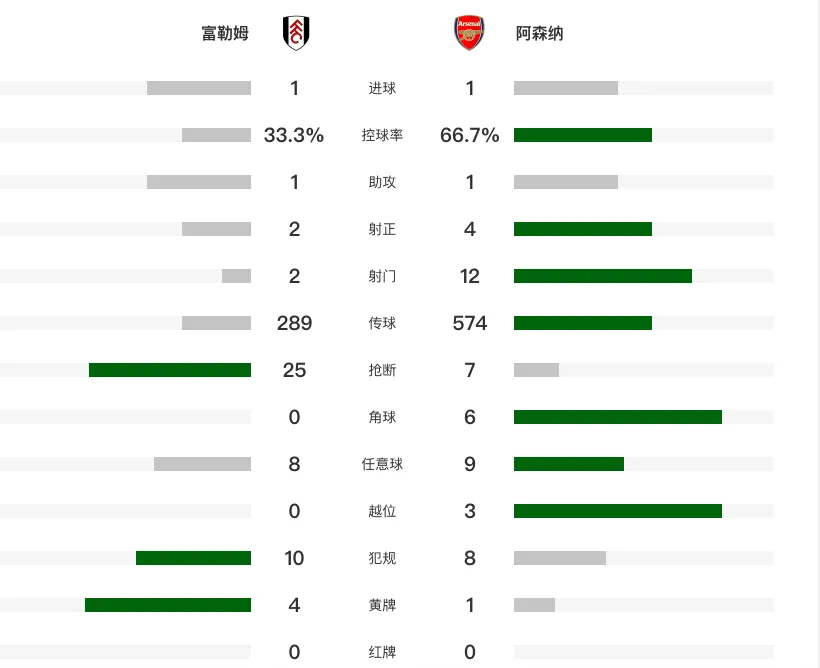Select the 进球 stat label

tap(382, 88)
